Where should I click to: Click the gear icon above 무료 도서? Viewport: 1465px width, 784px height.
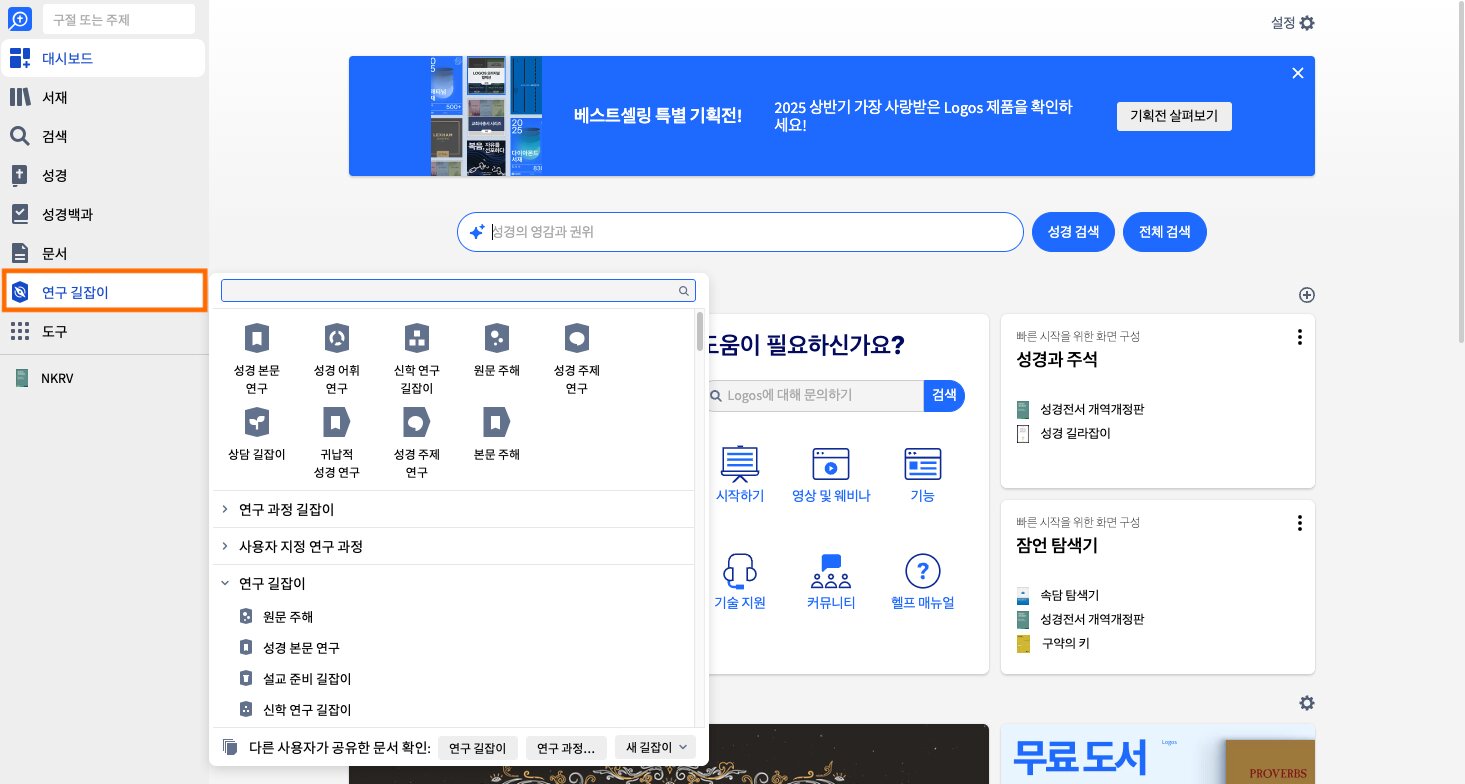1306,704
